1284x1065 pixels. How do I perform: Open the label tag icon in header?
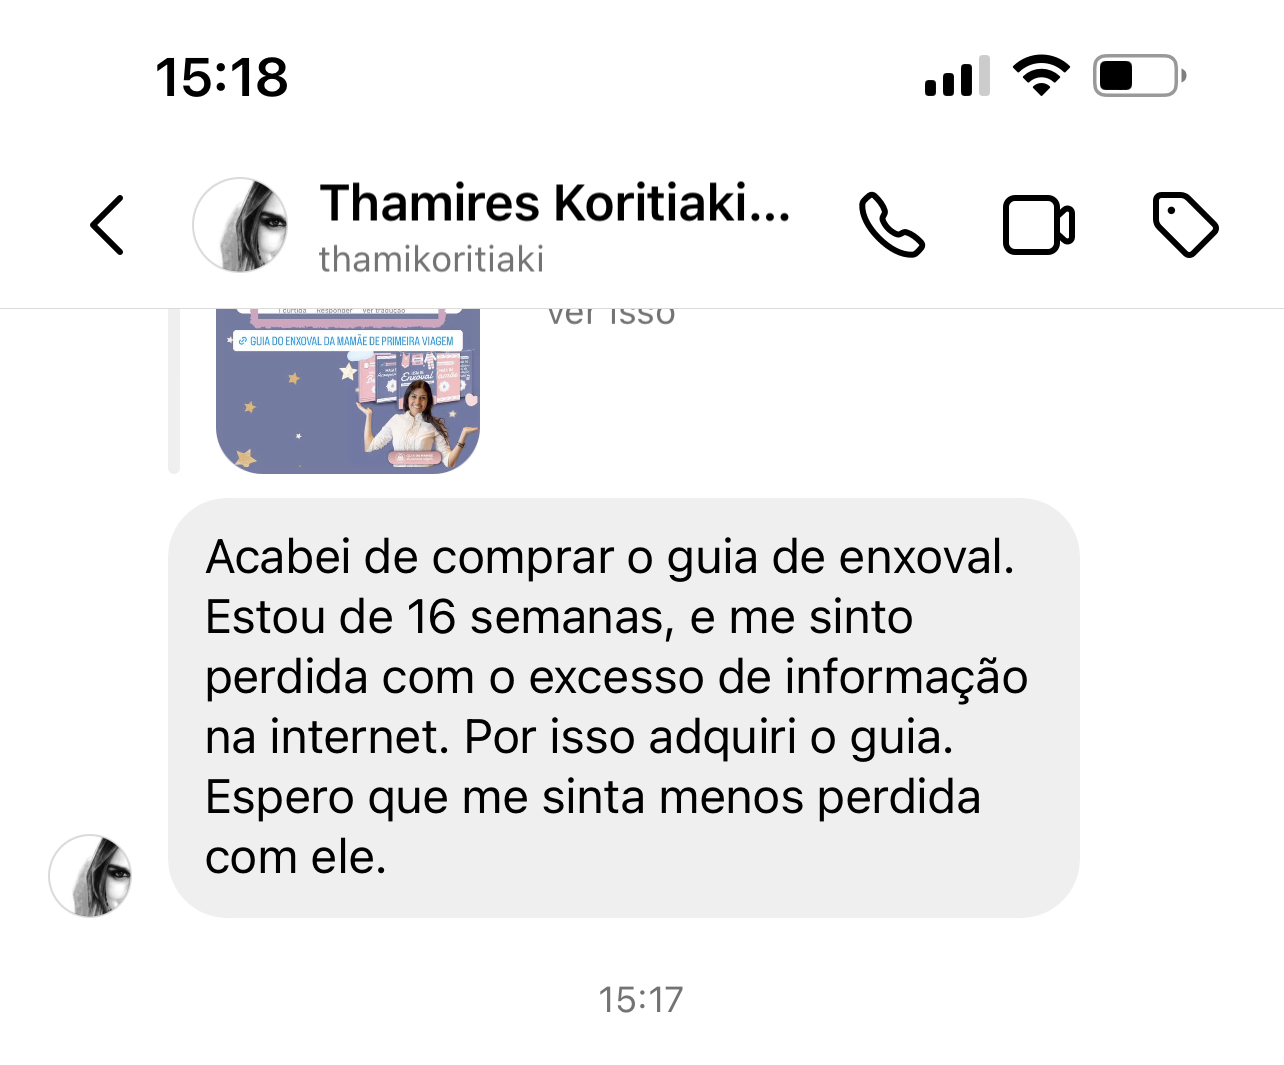coord(1185,225)
